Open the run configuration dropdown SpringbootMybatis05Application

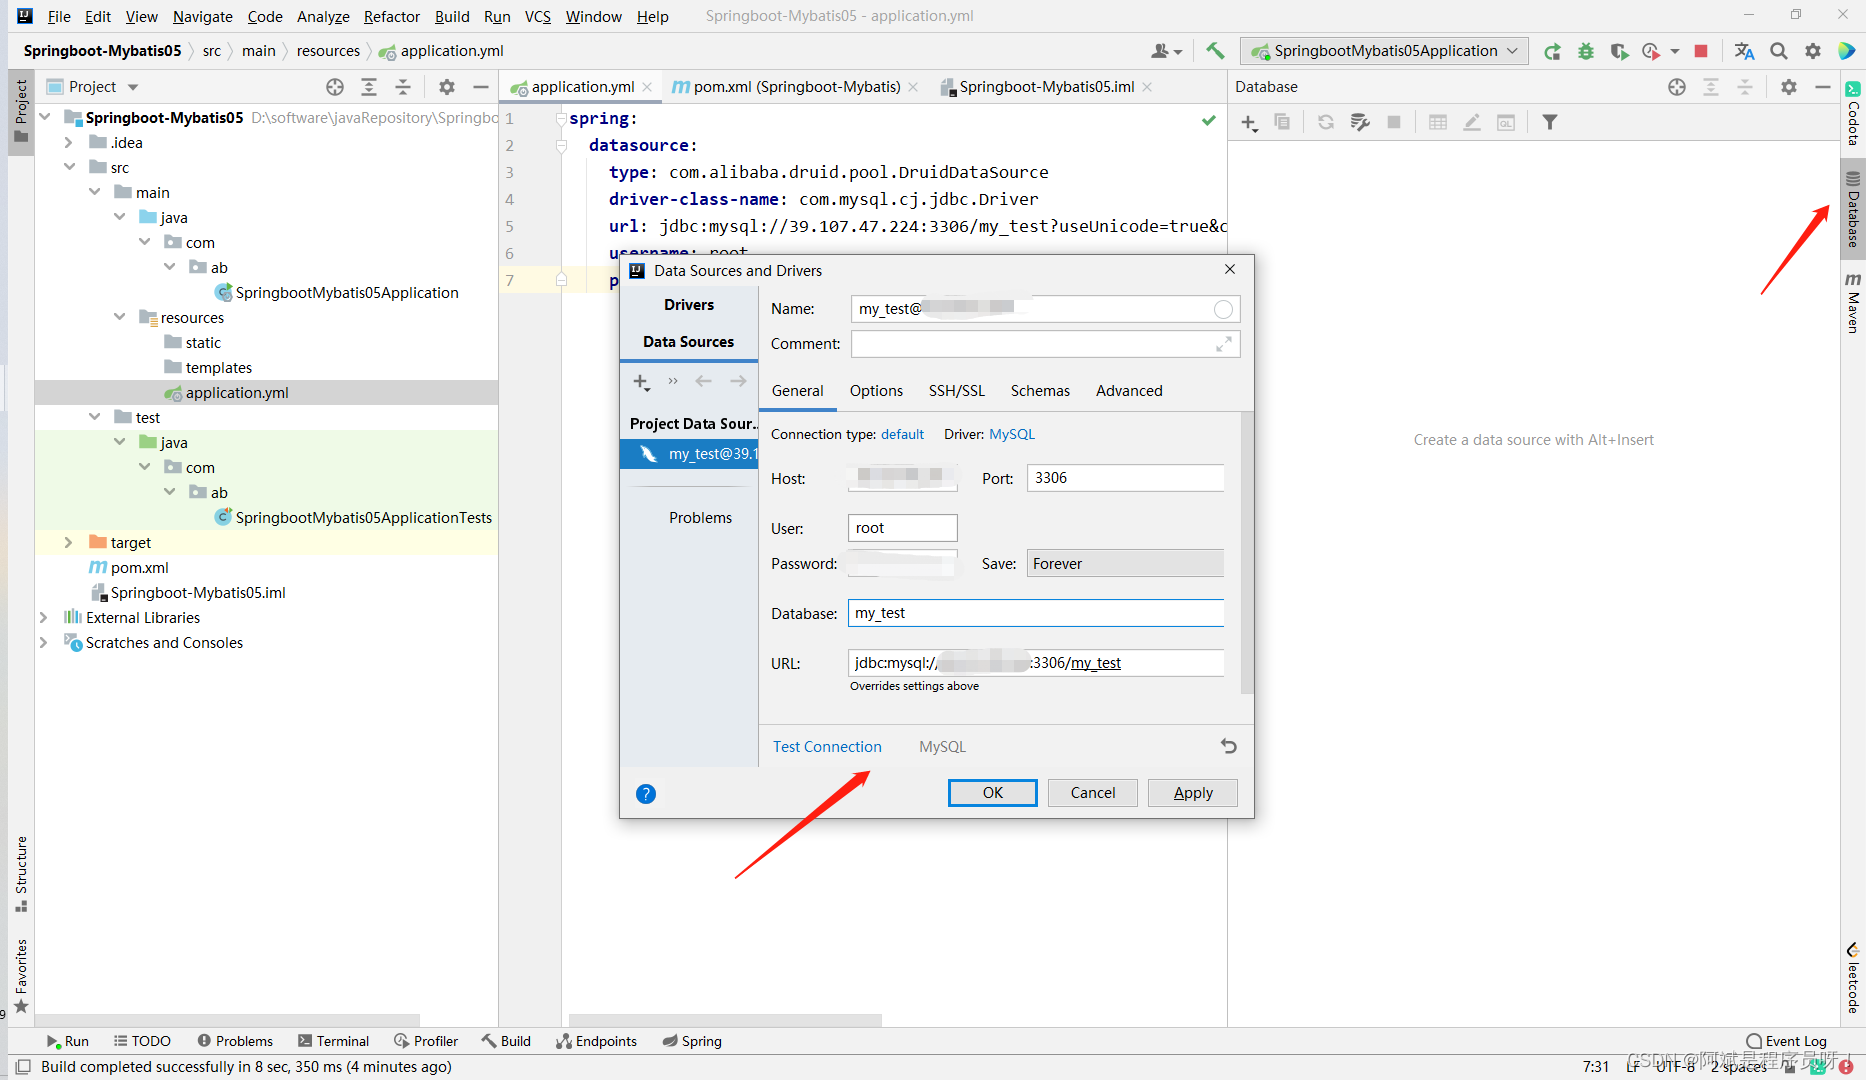(x=1384, y=51)
